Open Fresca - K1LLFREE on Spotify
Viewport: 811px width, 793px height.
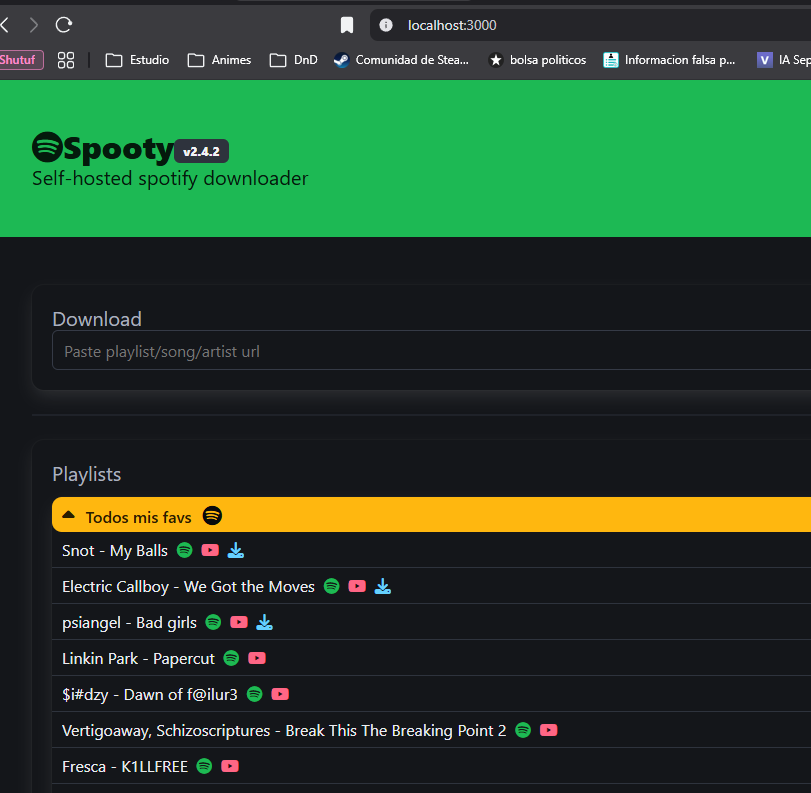click(x=204, y=766)
